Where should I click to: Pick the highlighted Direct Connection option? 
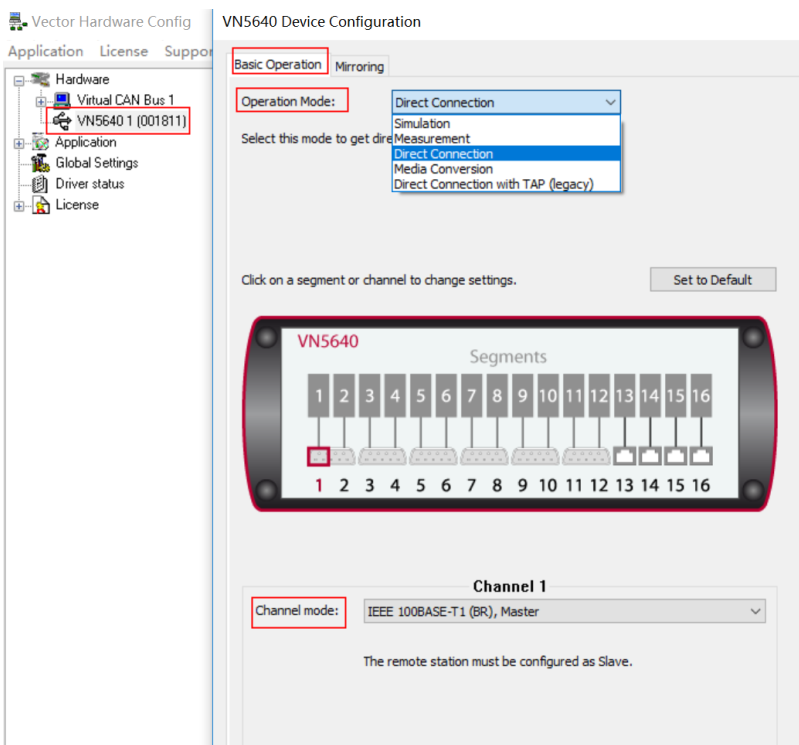point(507,154)
